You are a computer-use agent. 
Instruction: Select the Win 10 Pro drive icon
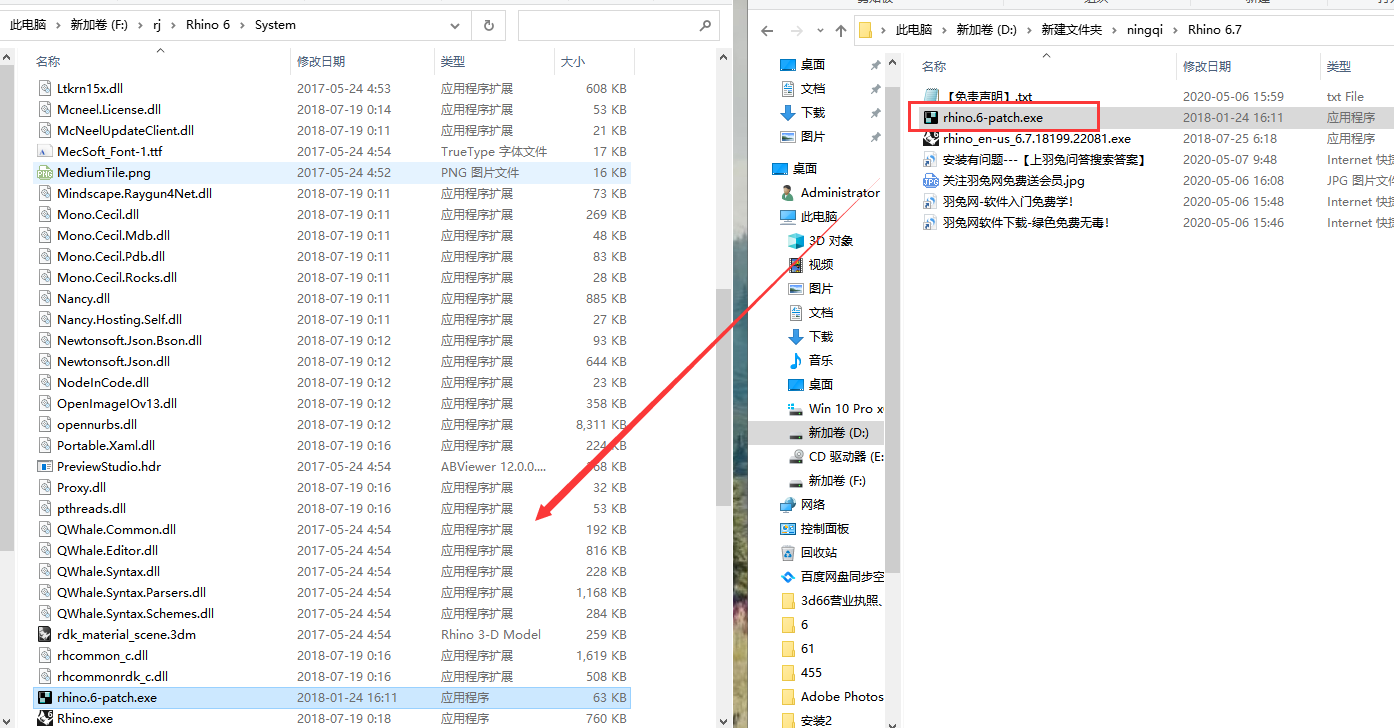click(796, 409)
